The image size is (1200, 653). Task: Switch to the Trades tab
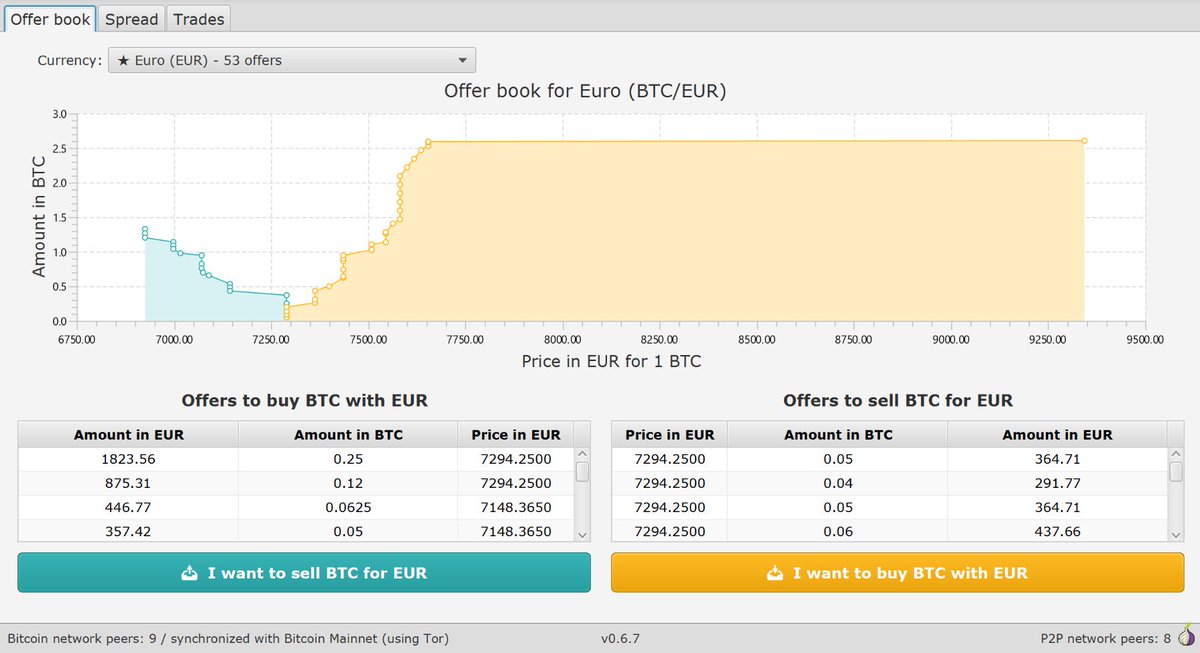(x=198, y=18)
